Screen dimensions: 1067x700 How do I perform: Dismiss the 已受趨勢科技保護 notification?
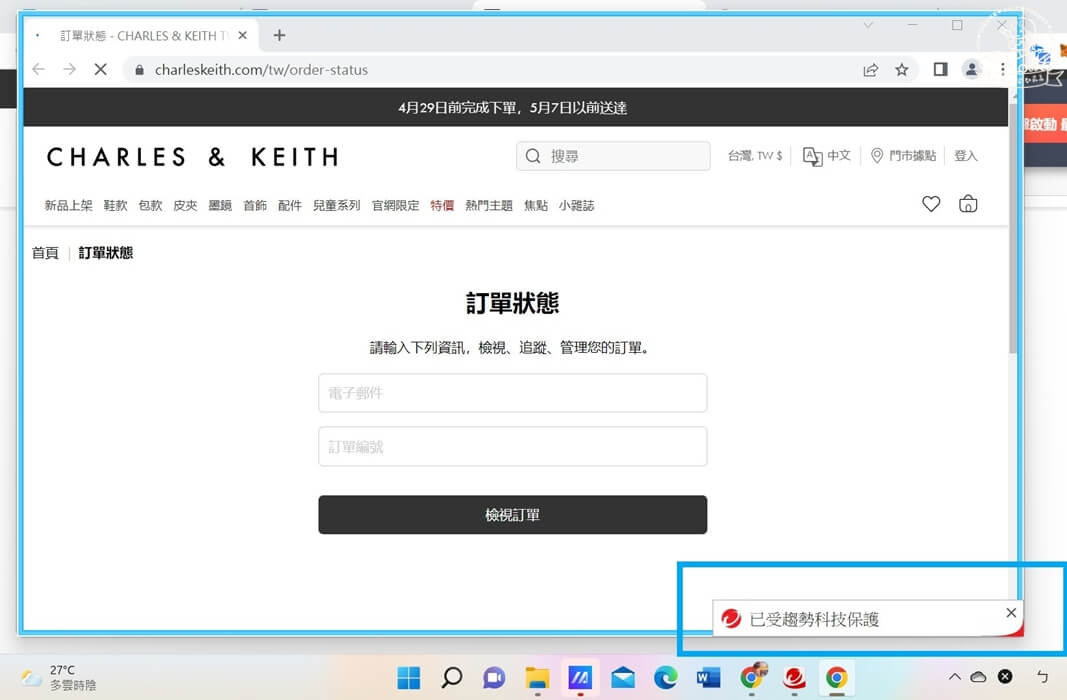1011,613
